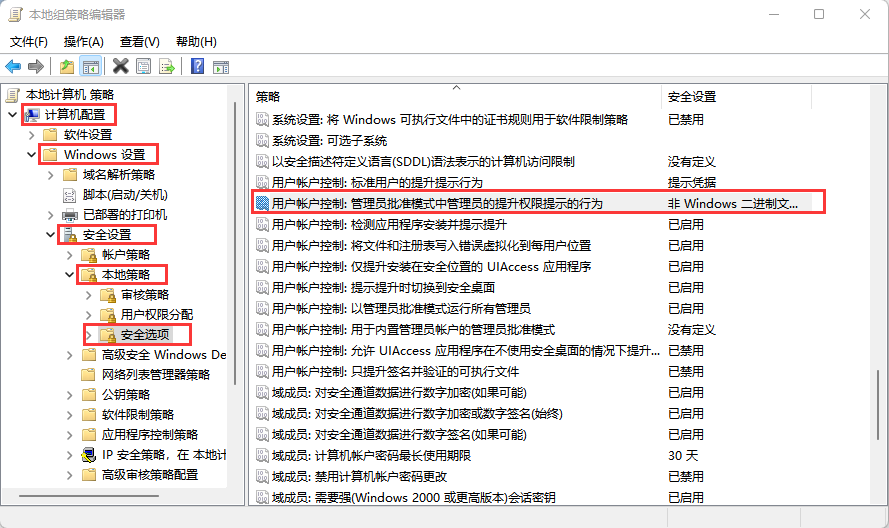Sort by the 安全设置 column header
Viewport: 889px width, 528px height.
click(x=736, y=96)
